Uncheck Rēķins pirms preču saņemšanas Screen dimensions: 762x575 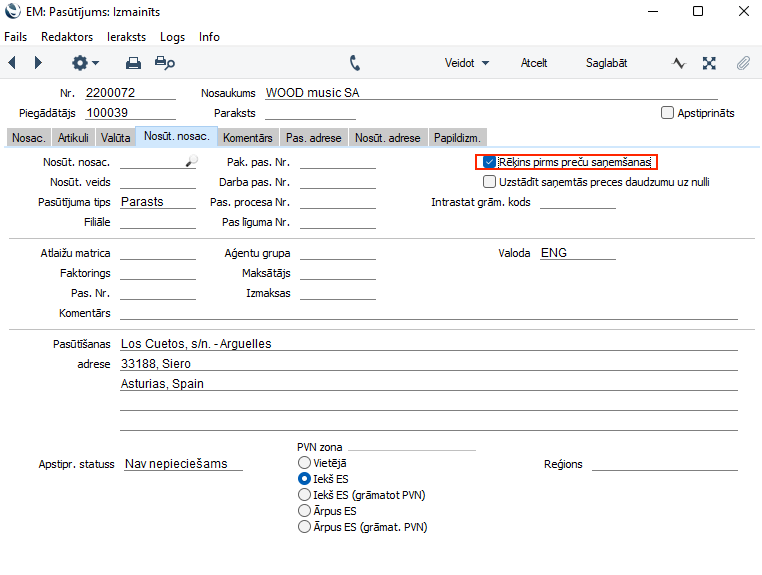click(489, 162)
